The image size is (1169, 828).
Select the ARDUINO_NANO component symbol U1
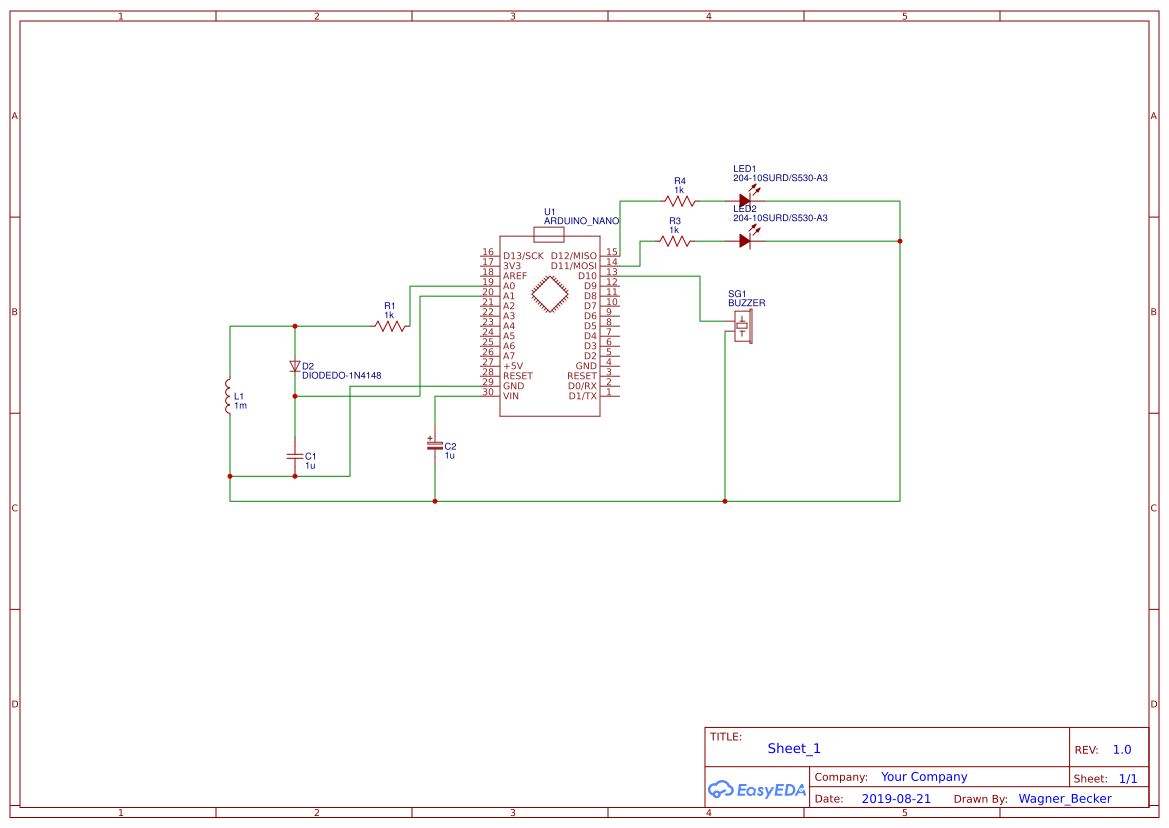pyautogui.click(x=549, y=295)
